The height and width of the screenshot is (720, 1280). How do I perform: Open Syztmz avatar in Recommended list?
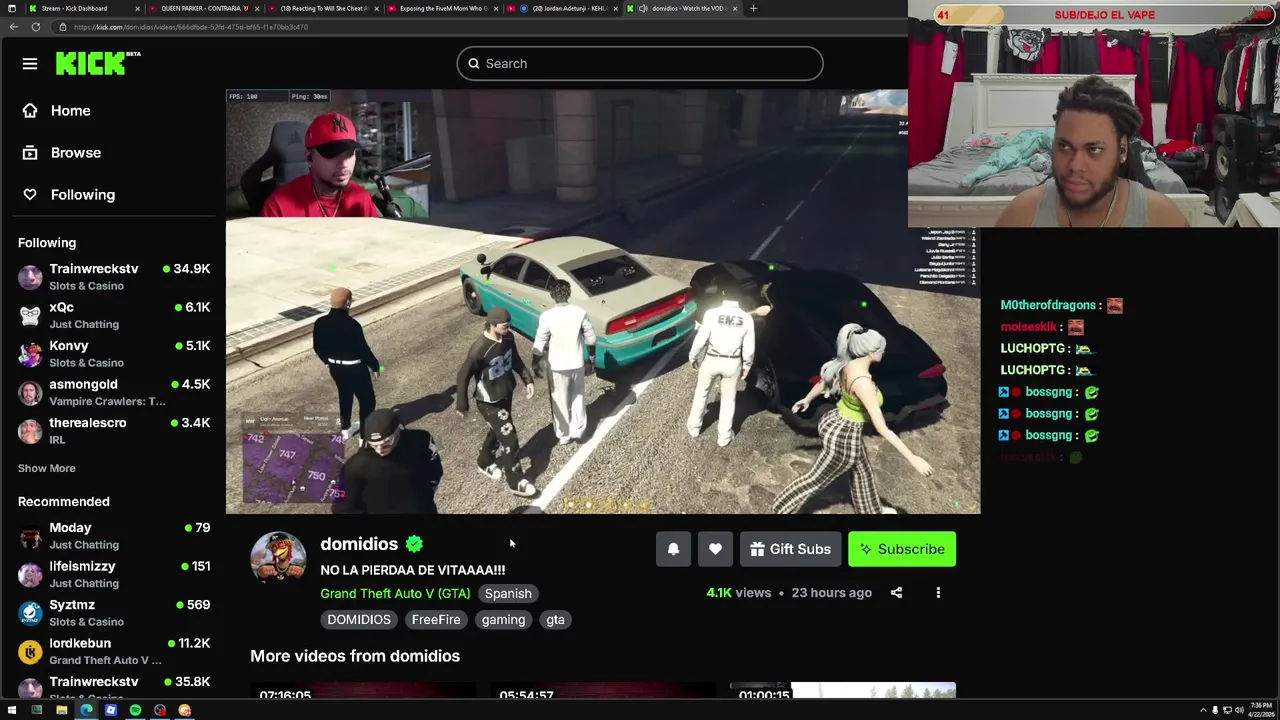click(30, 613)
